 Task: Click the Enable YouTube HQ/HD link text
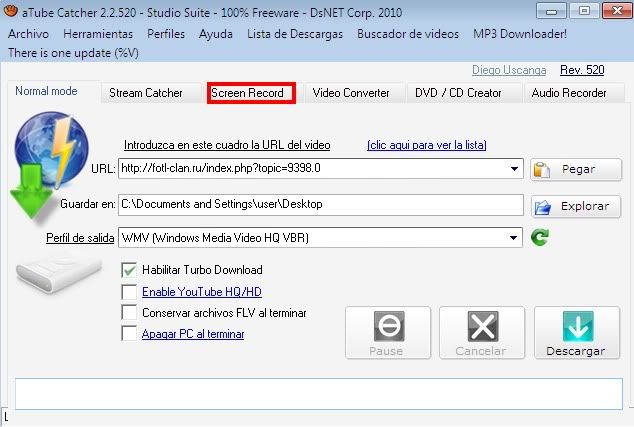(202, 292)
